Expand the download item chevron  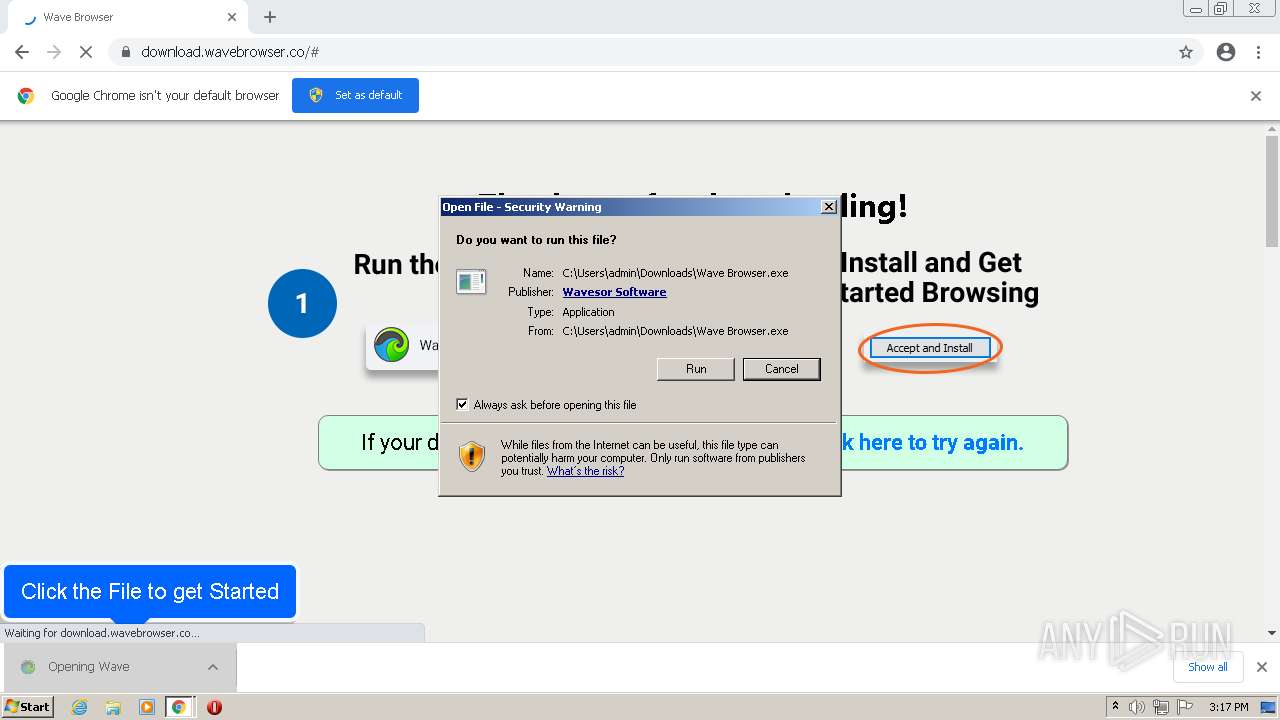[213, 667]
